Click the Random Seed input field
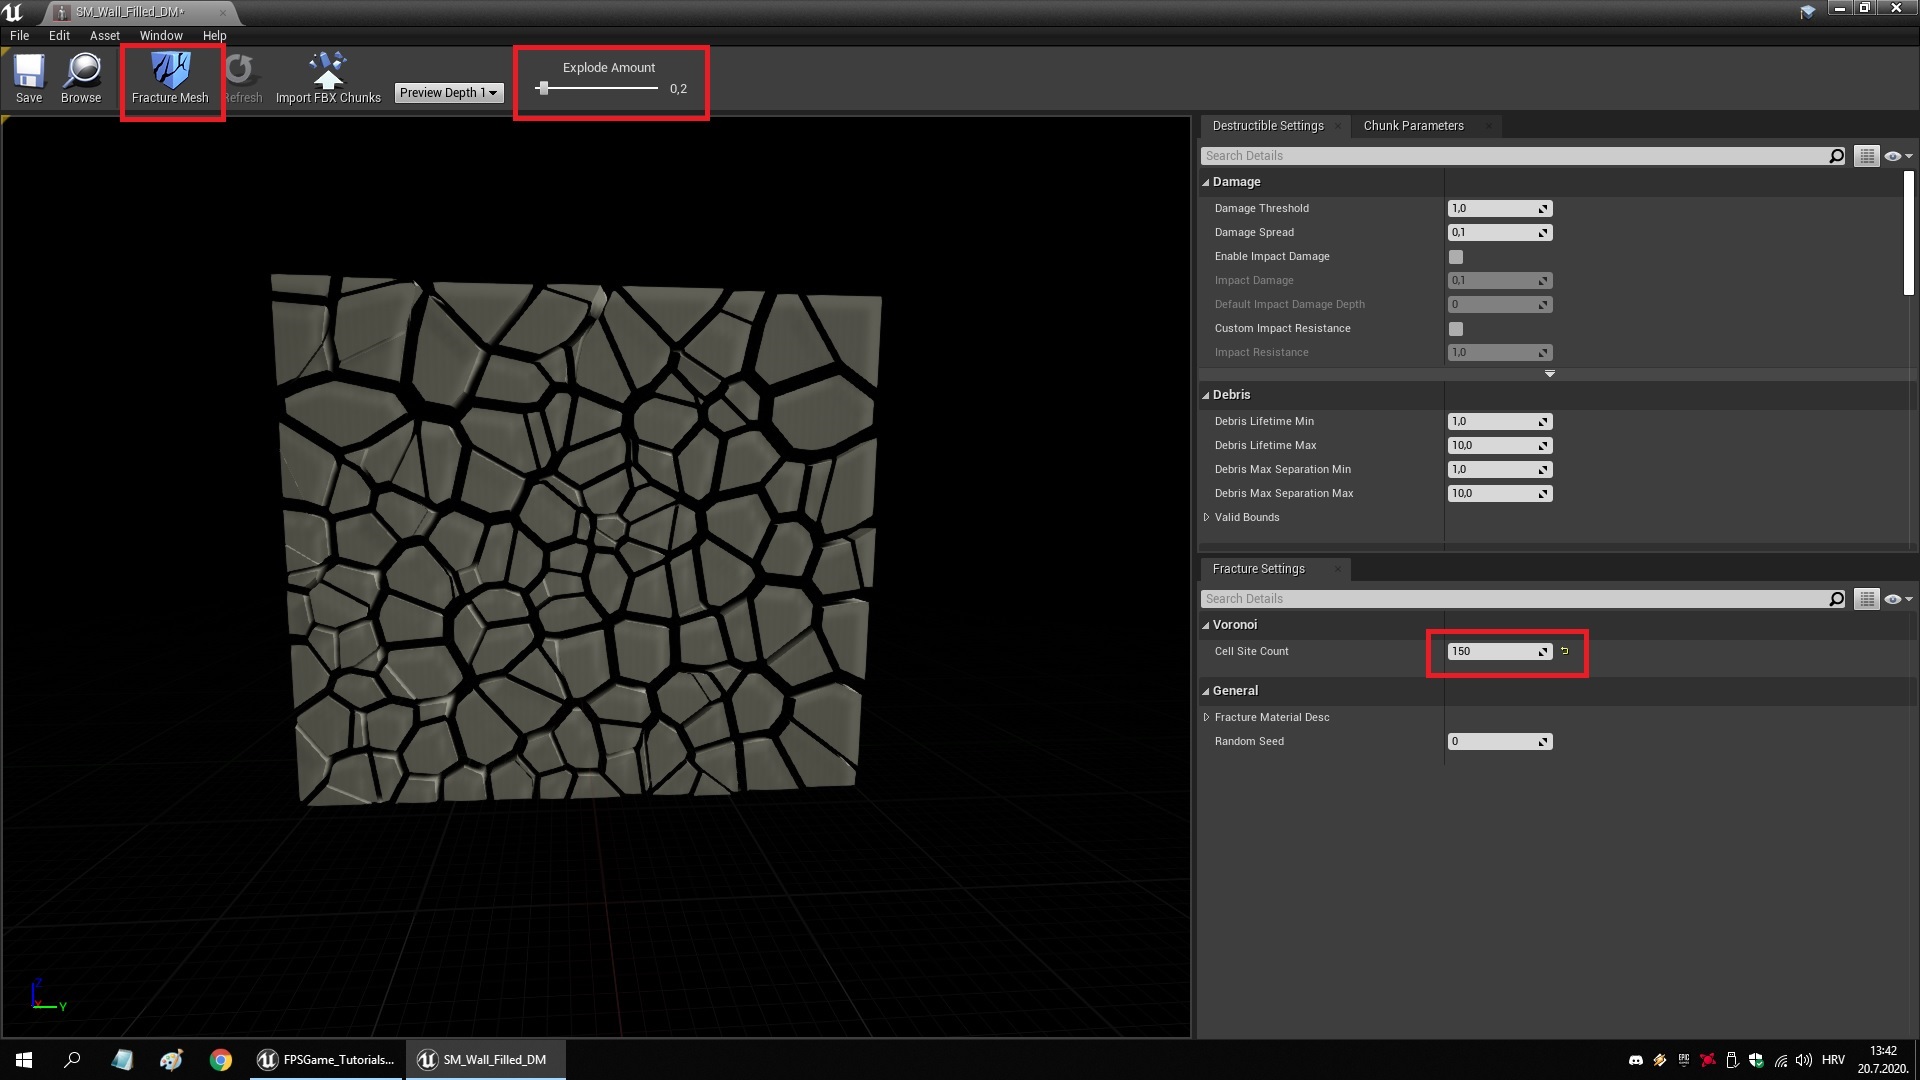This screenshot has width=1920, height=1080. 1492,742
